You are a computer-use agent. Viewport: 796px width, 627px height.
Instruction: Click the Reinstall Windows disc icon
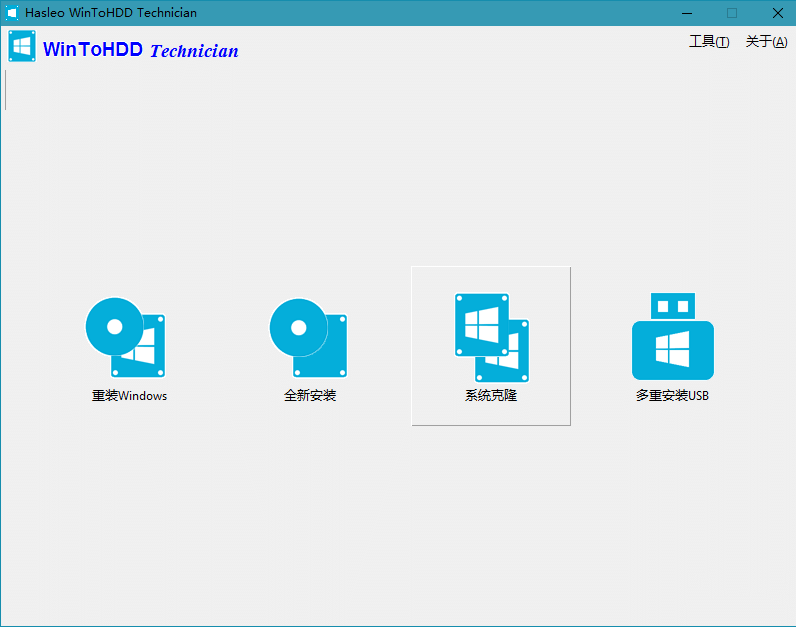(125, 336)
